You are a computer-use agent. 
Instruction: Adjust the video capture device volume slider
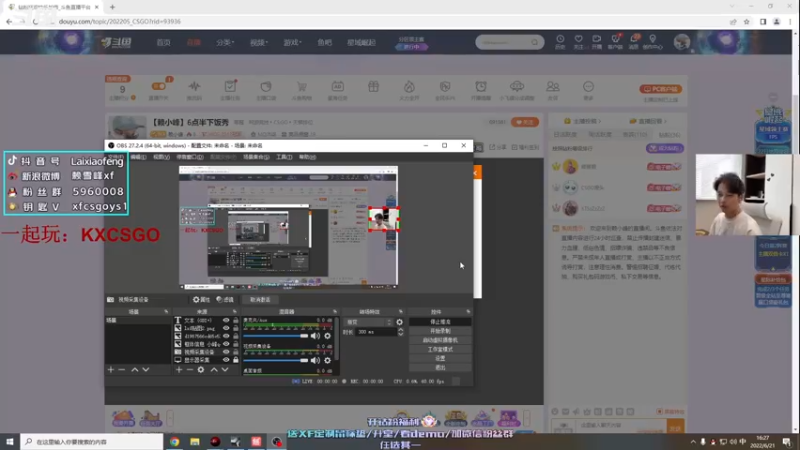tap(276, 360)
